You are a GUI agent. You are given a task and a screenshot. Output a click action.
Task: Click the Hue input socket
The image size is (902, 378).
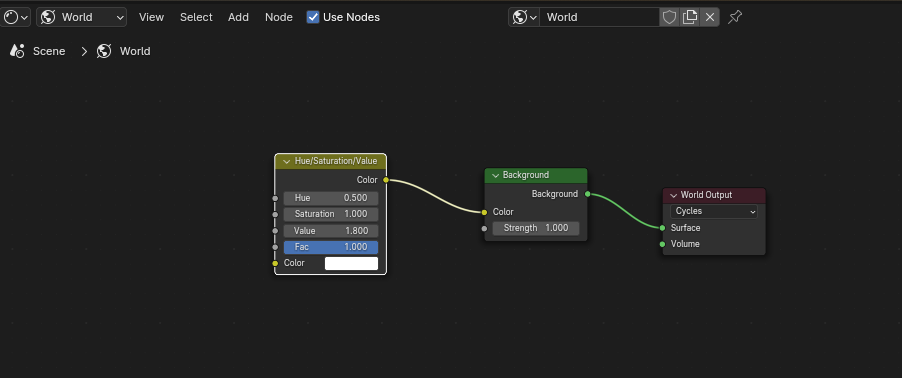tap(275, 198)
